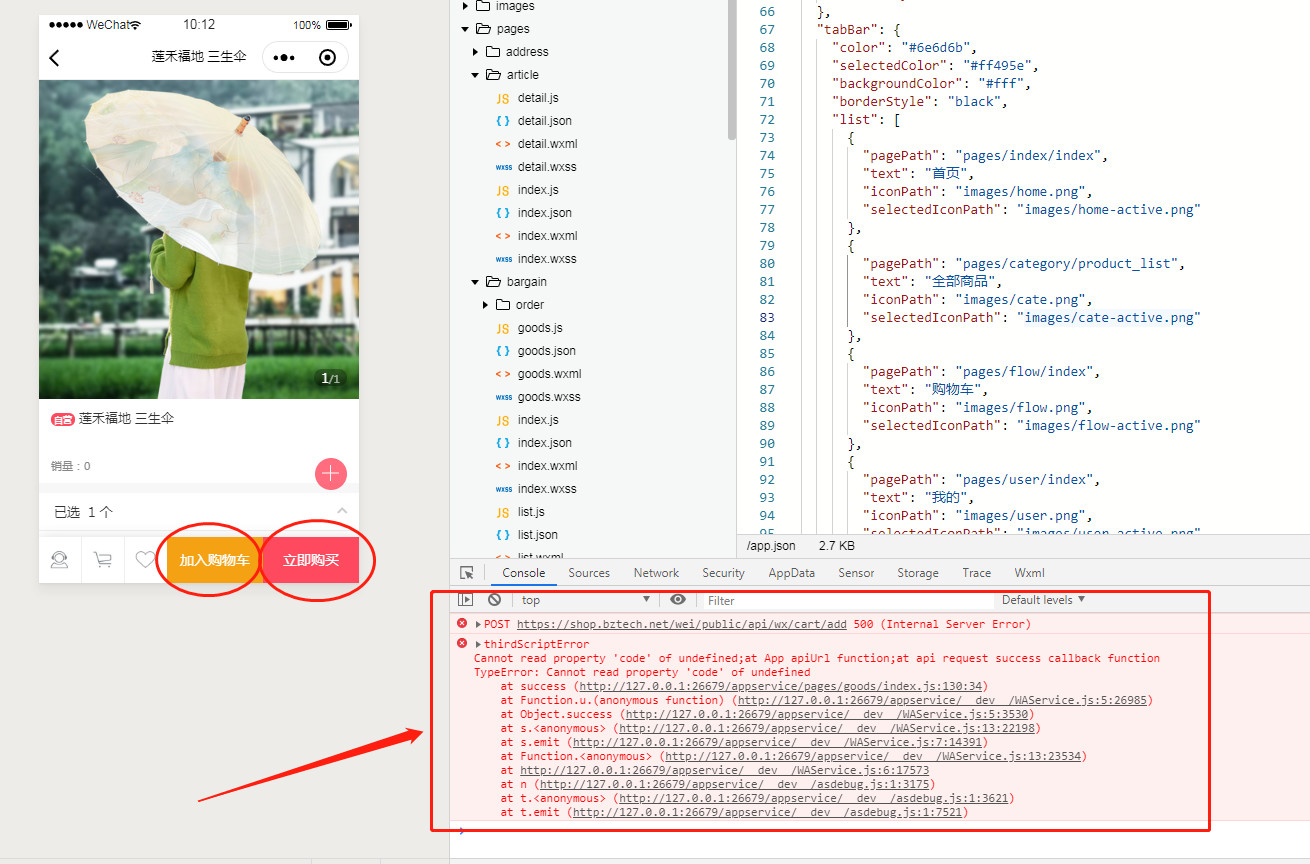This screenshot has height=864, width=1310.
Task: Click the product umbrella image
Action: tap(199, 240)
